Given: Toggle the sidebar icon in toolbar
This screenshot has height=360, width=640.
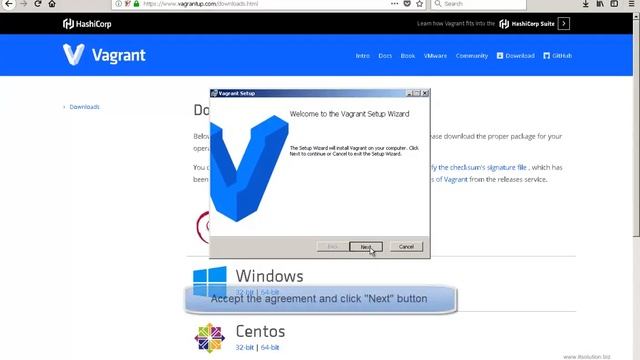Looking at the screenshot, I should (x=614, y=4).
